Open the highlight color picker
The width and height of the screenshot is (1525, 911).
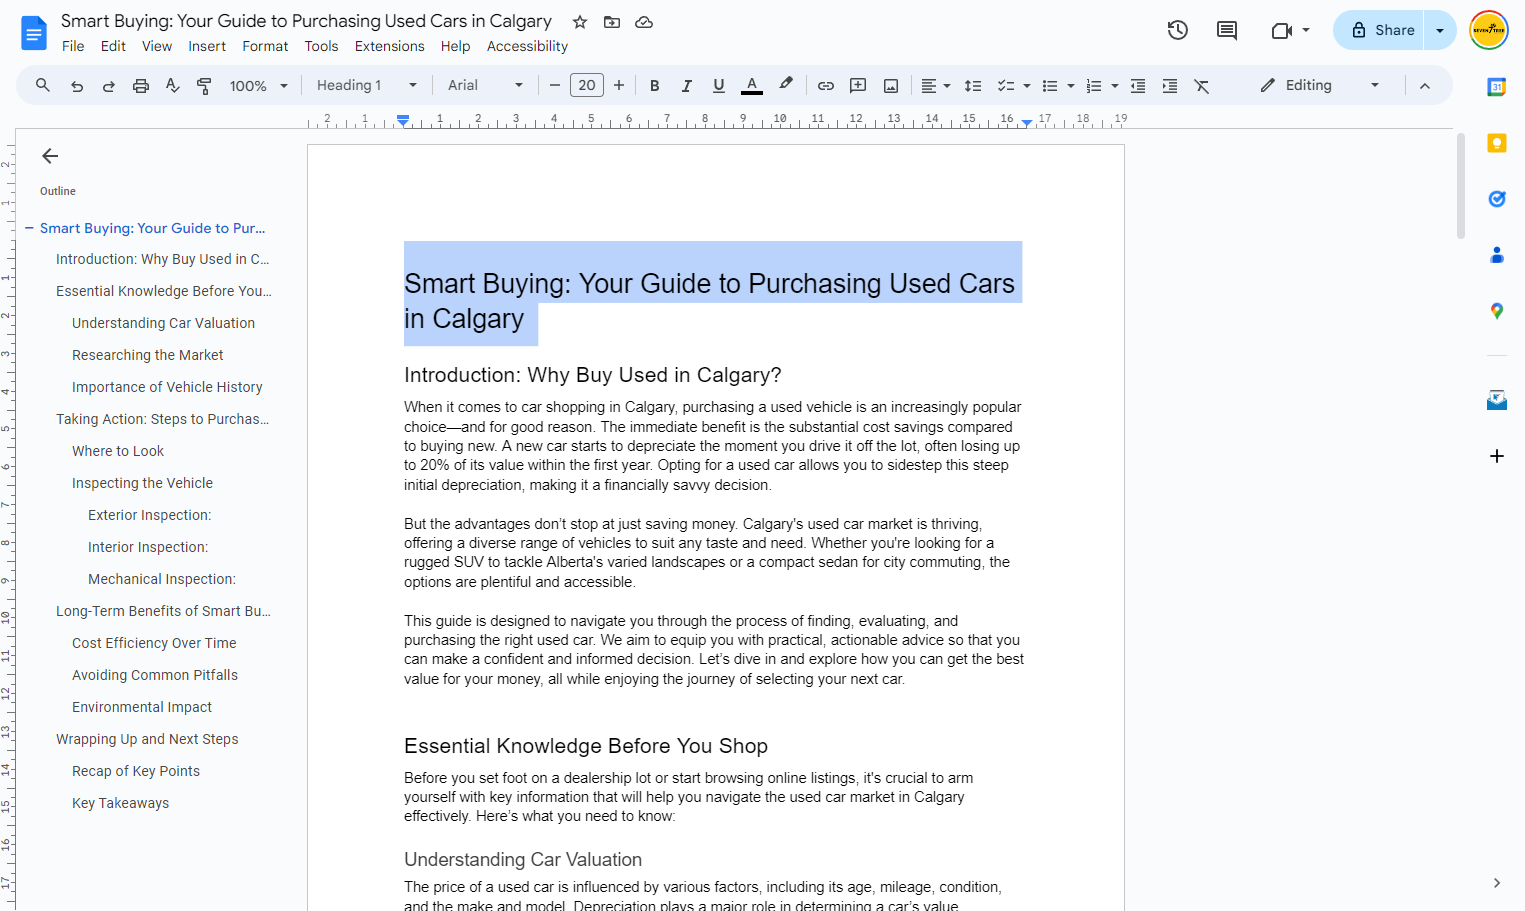[786, 86]
